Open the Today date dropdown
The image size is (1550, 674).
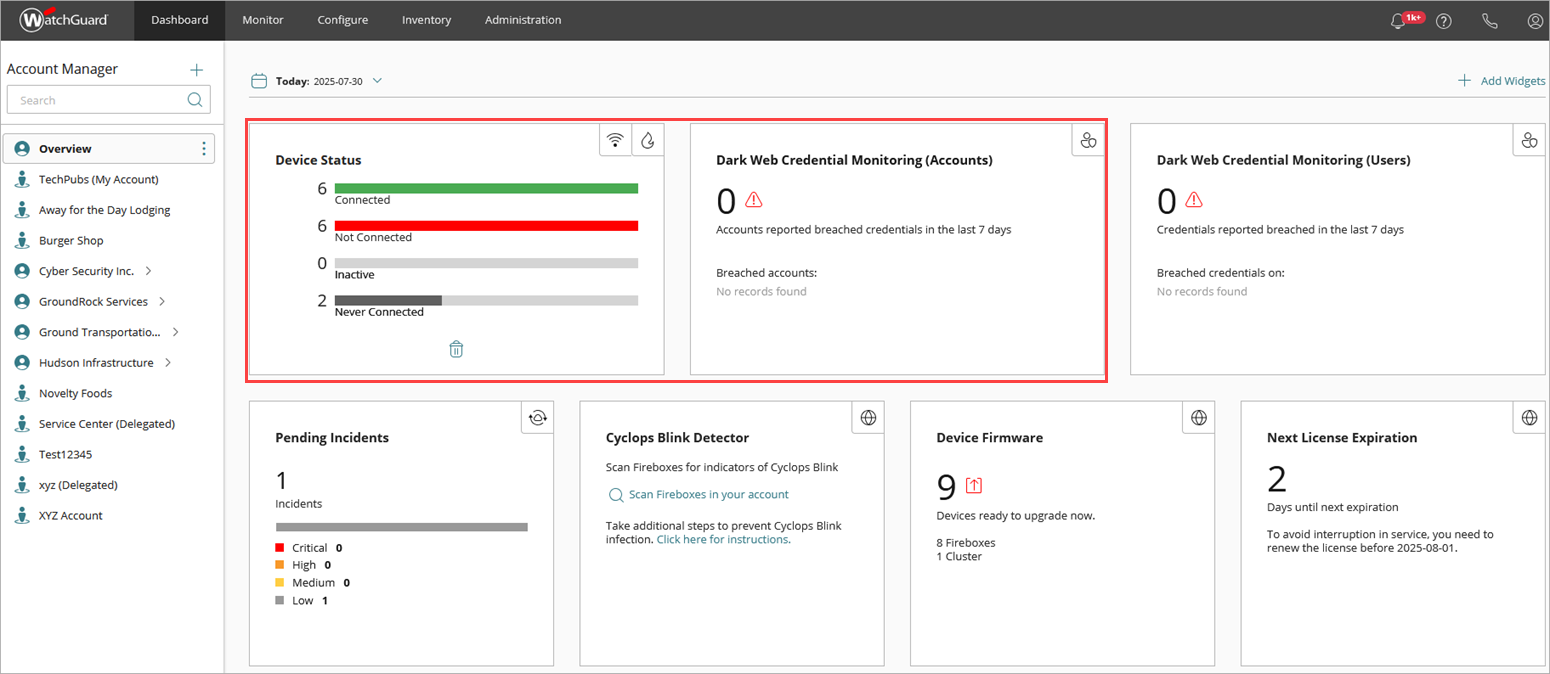377,81
